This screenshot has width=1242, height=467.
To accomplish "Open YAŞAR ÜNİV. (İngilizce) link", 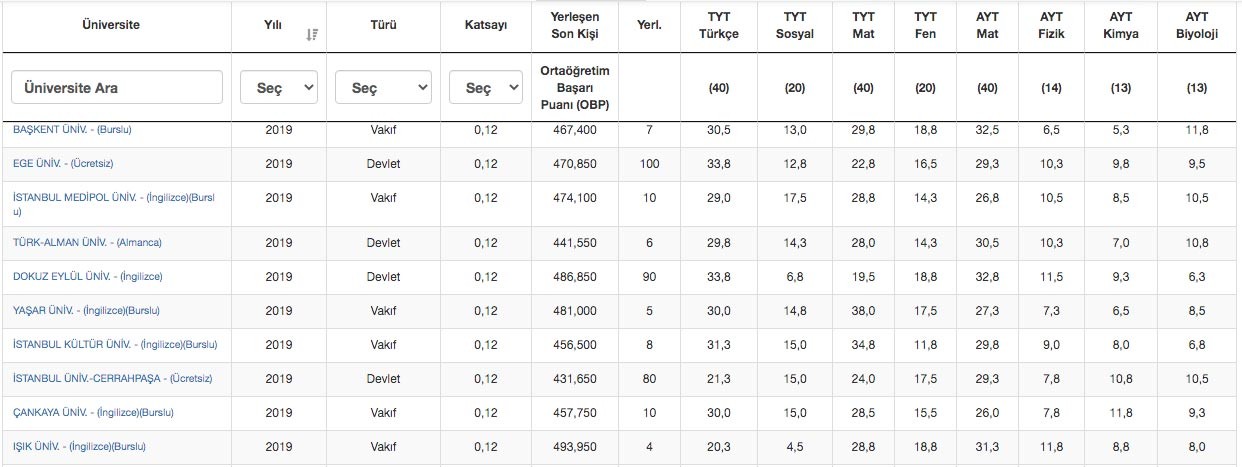I will [86, 311].
